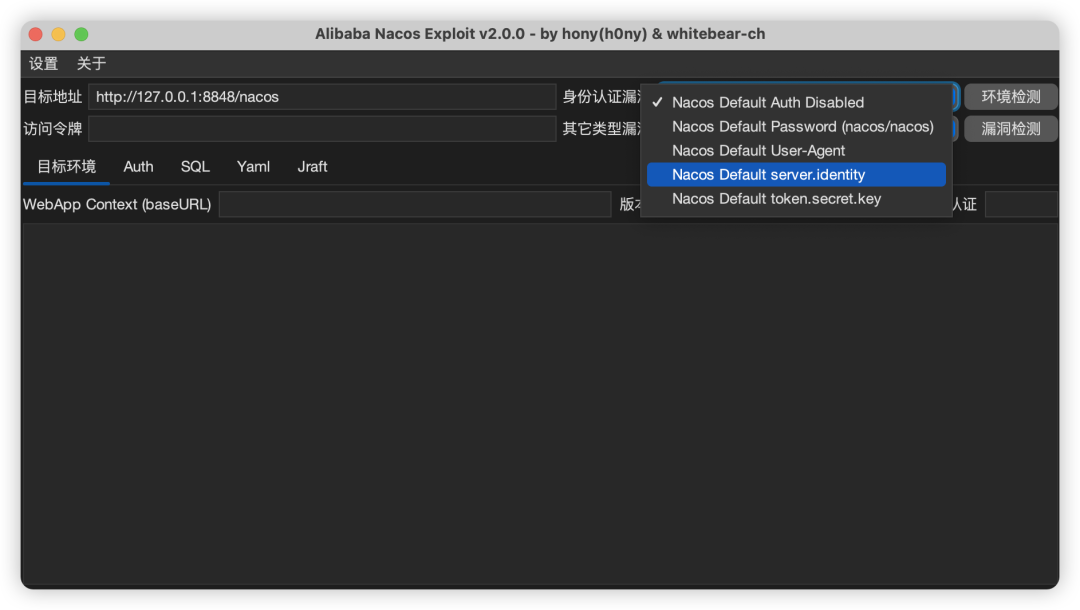Screen dimensions: 1080x610
Task: Switch to the Auth tab
Action: [138, 167]
